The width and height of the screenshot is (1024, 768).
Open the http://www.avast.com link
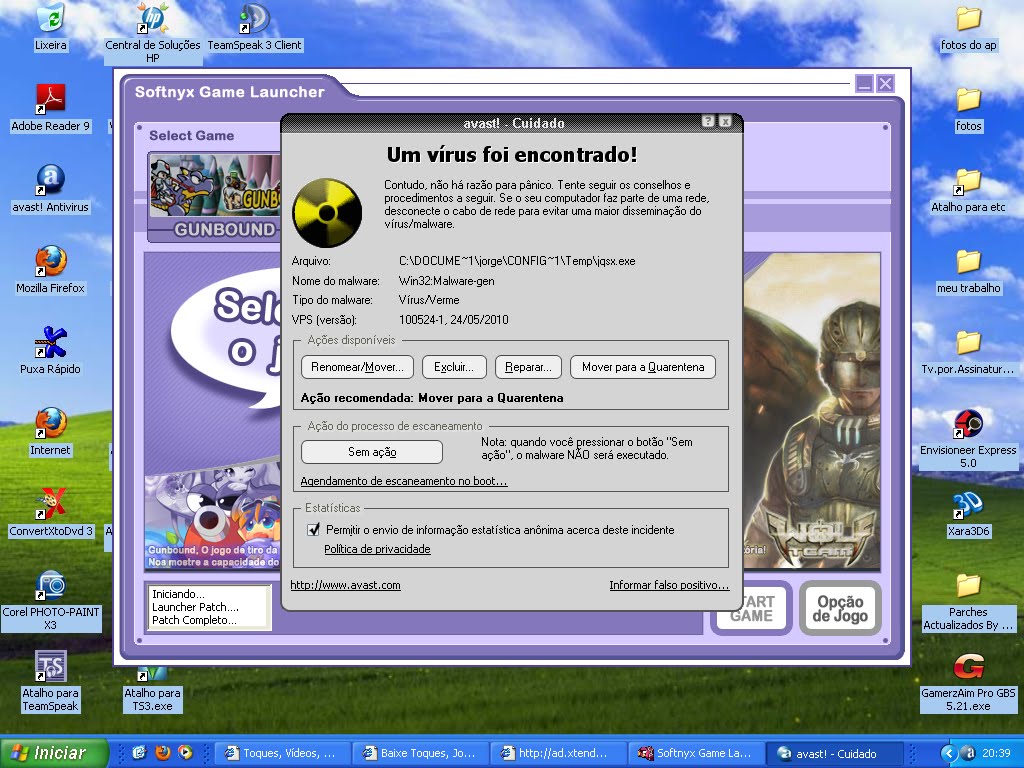345,585
